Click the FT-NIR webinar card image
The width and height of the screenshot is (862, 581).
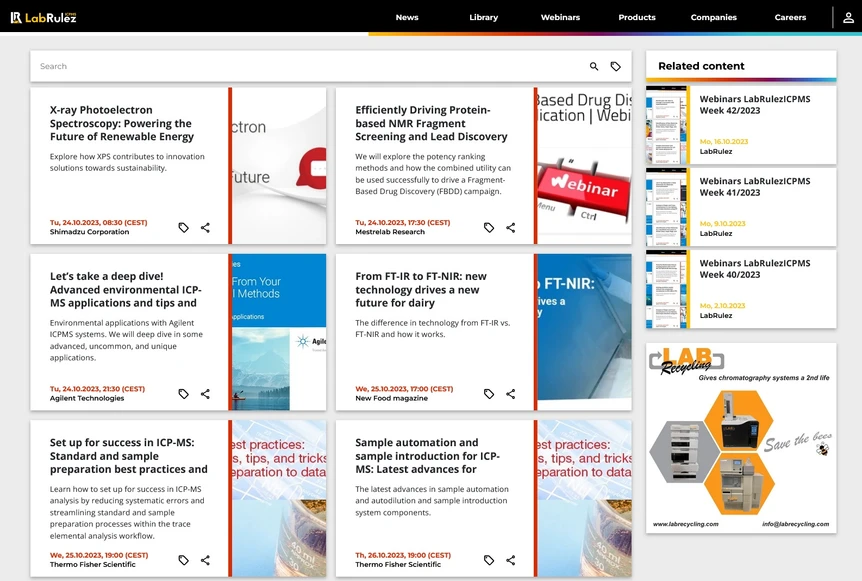click(584, 332)
